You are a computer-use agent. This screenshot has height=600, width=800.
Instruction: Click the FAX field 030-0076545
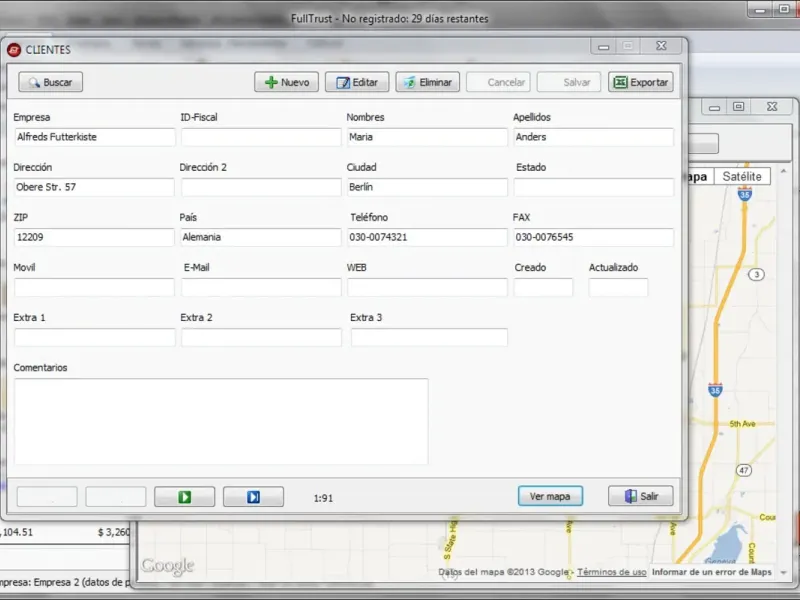pyautogui.click(x=594, y=237)
